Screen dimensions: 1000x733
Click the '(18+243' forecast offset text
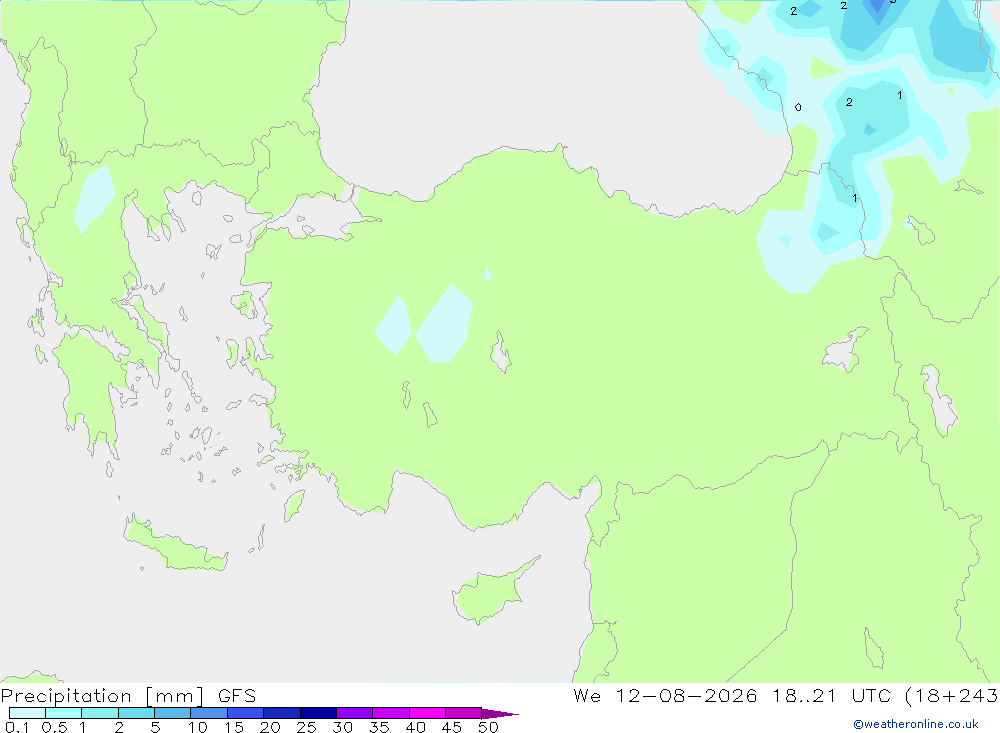[952, 695]
